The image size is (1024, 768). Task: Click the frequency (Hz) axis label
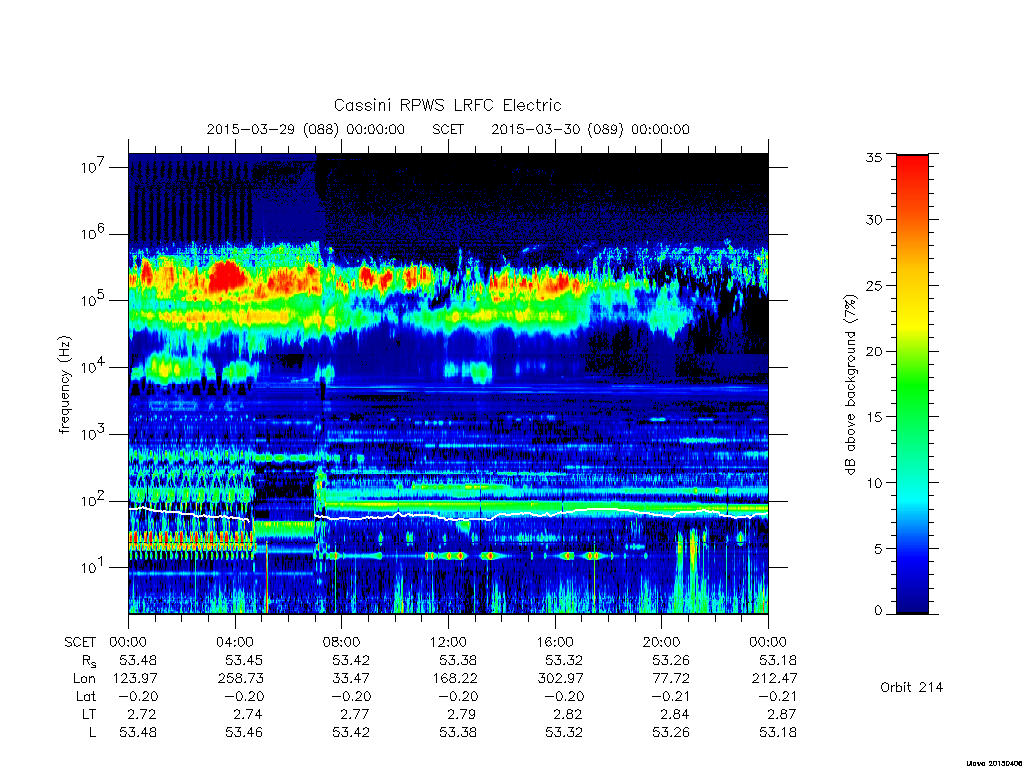[65, 385]
